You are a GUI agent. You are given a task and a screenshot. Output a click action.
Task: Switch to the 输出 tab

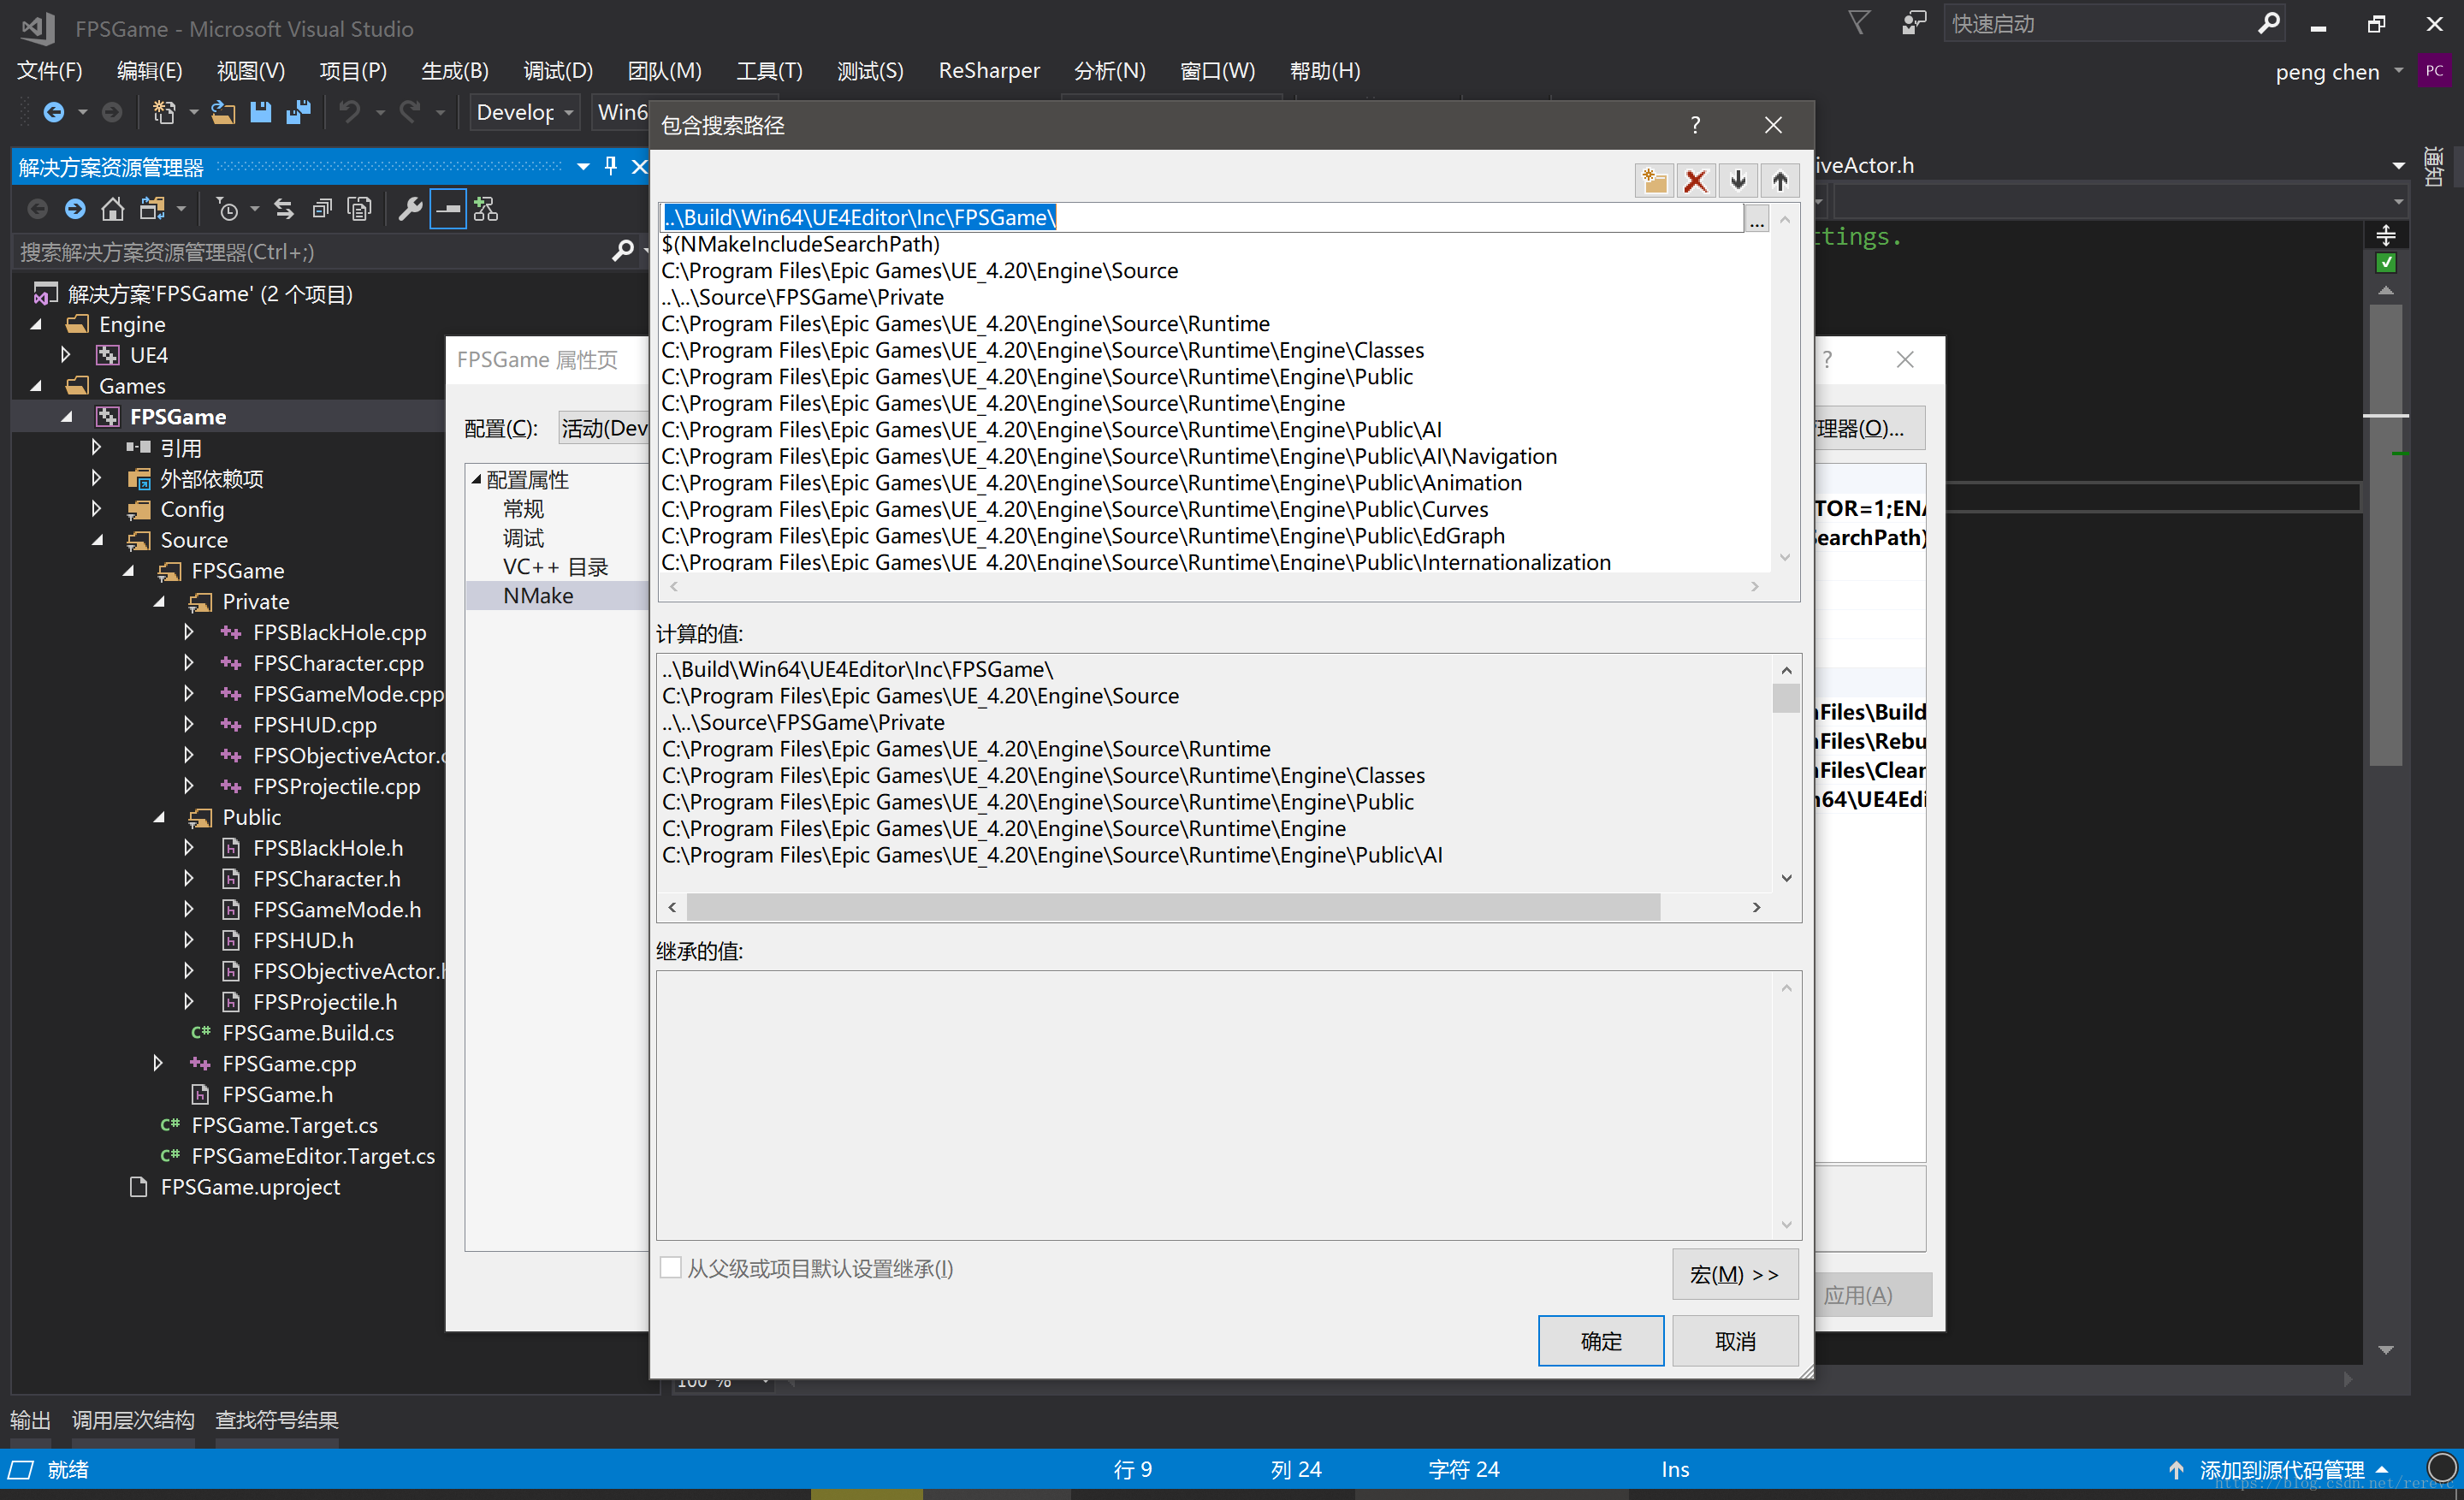tap(30, 1420)
